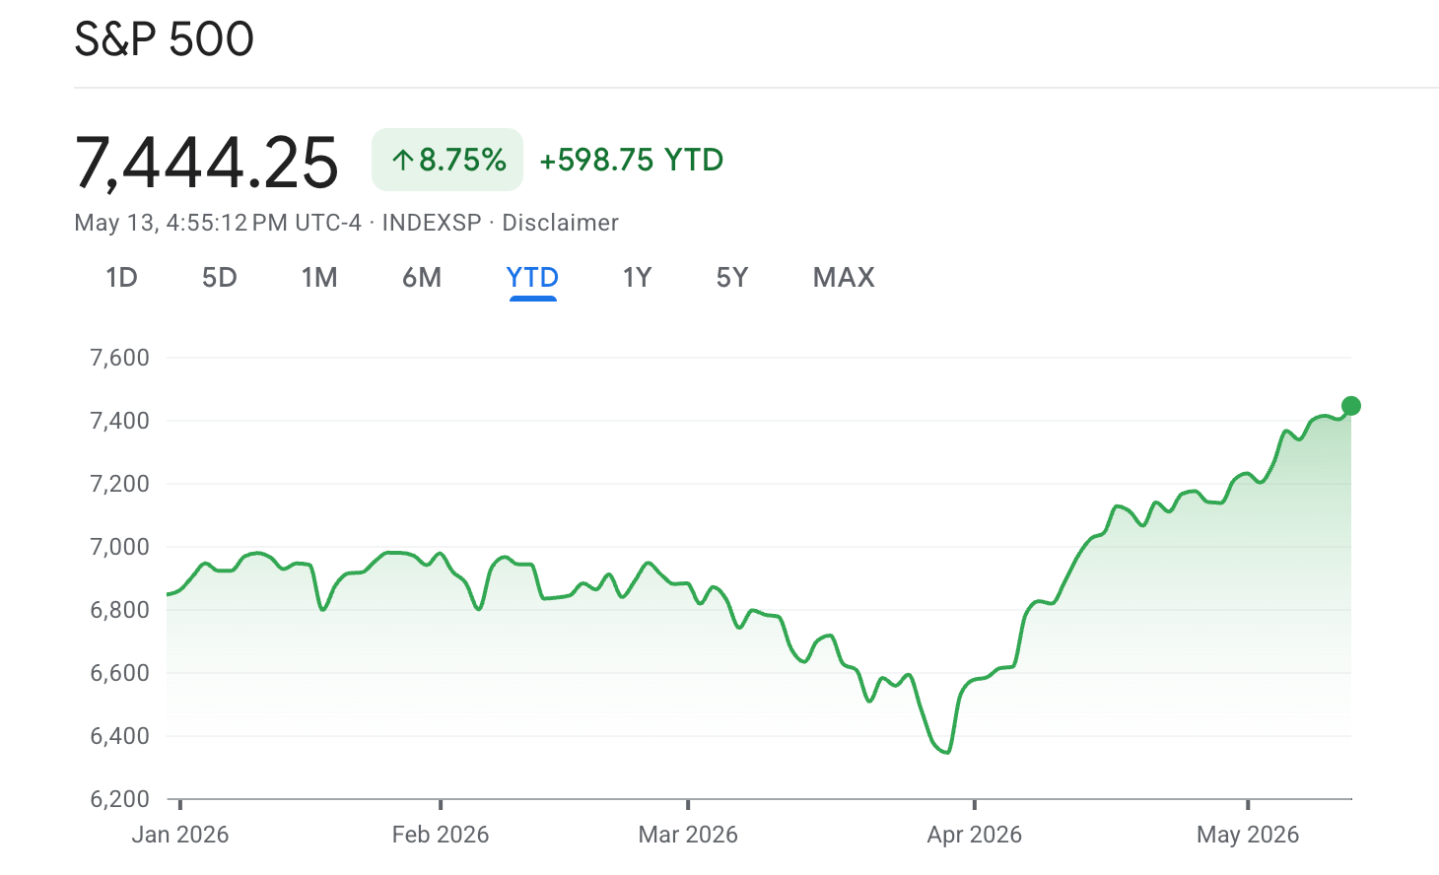Click the Feb 2026 axis marker

(440, 834)
